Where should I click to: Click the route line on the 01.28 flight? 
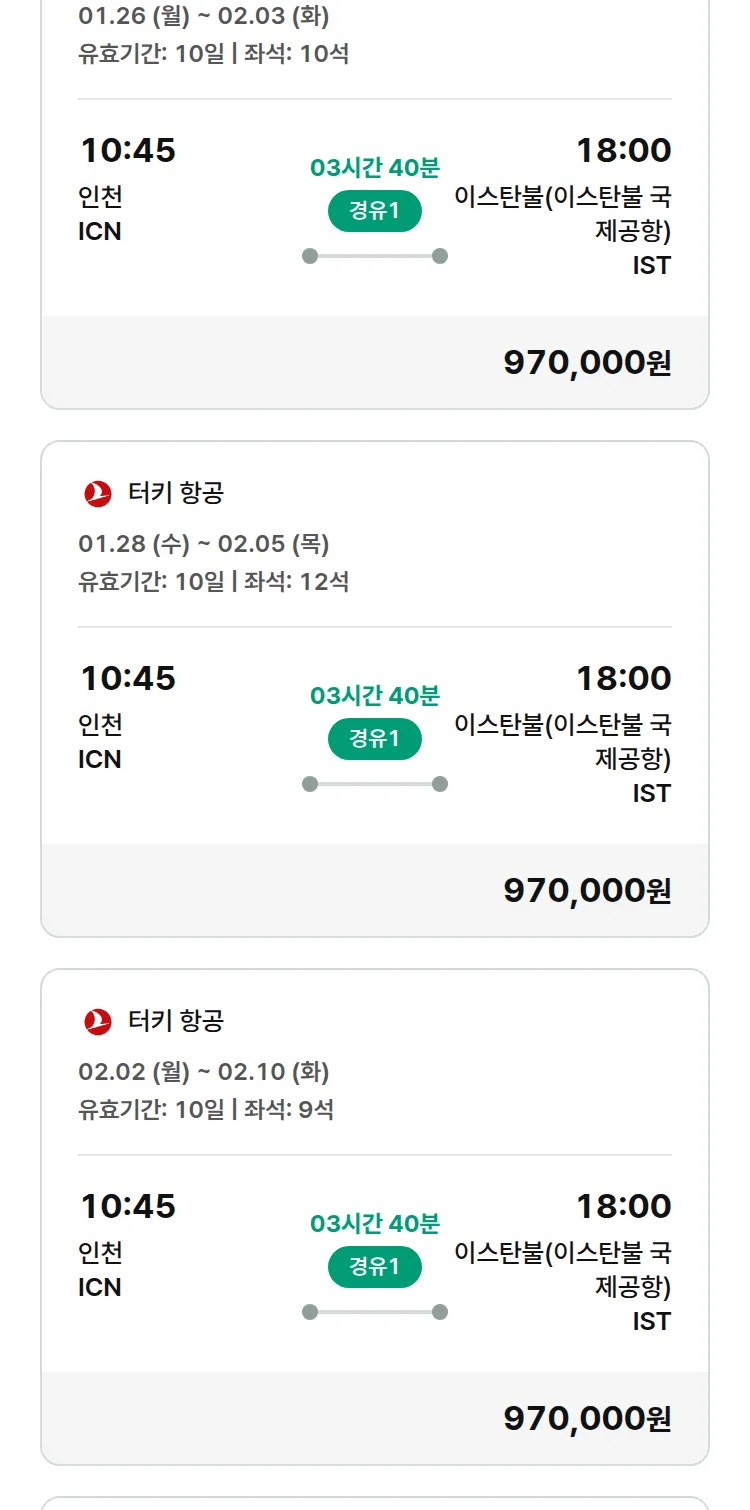375,784
